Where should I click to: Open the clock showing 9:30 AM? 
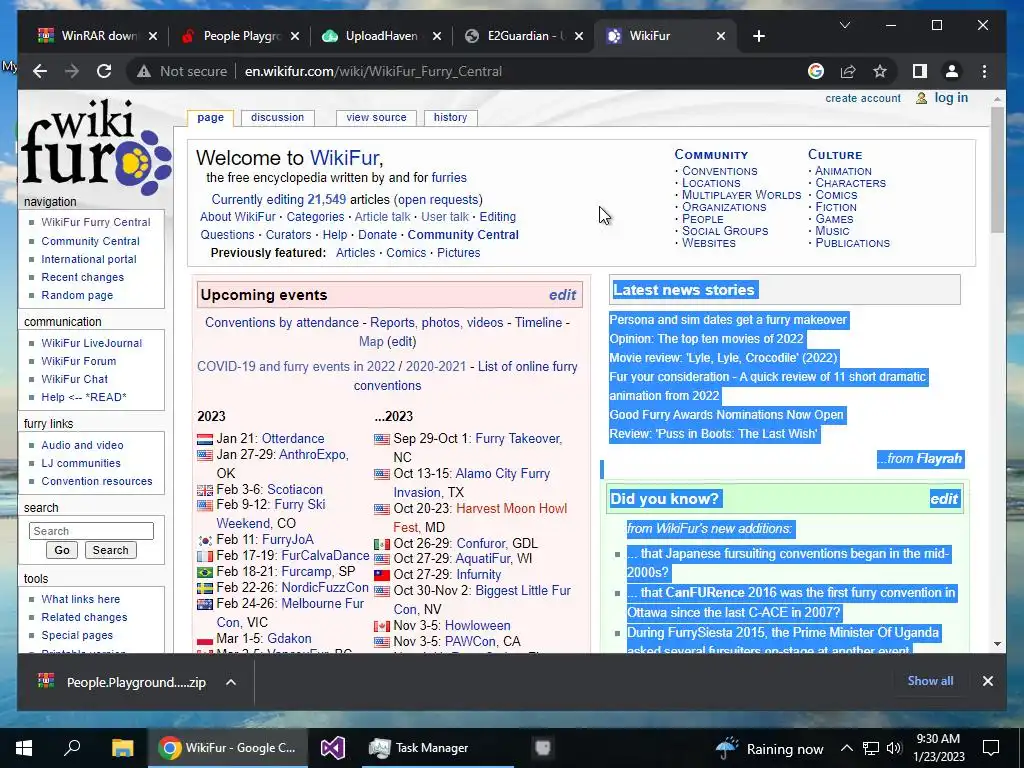point(938,739)
